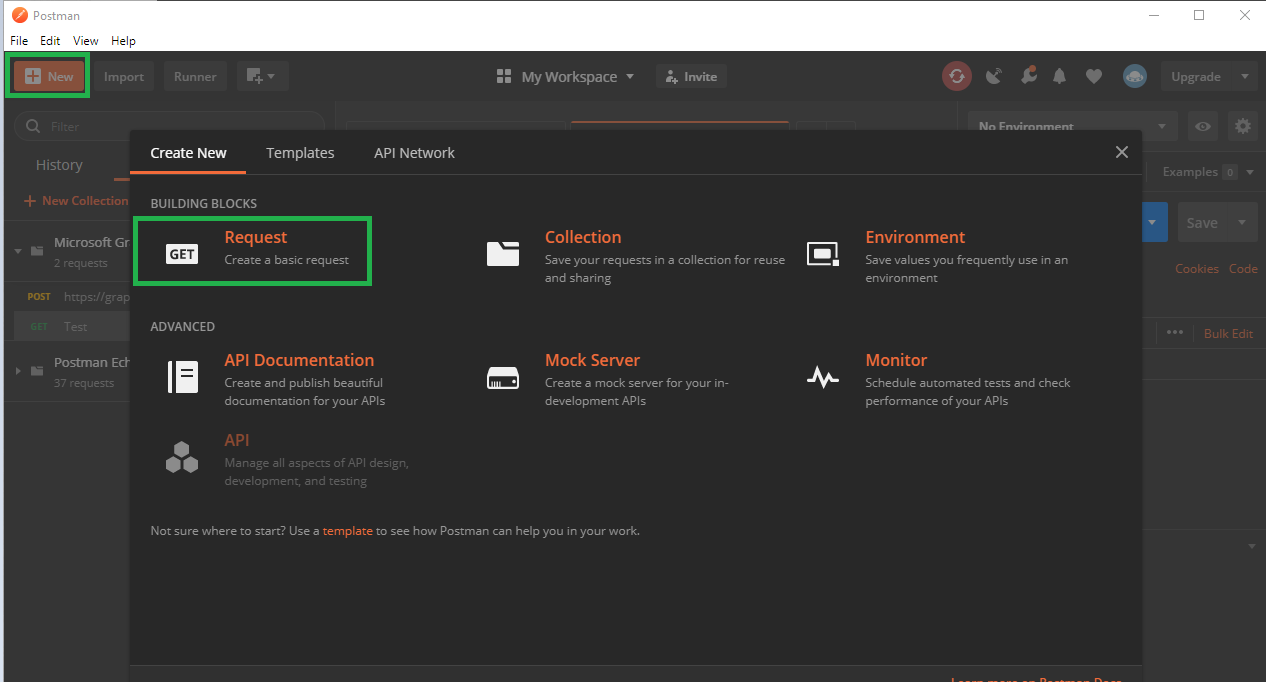Image resolution: width=1266 pixels, height=682 pixels.
Task: Click the new window icon beside Runner
Action: tap(254, 76)
